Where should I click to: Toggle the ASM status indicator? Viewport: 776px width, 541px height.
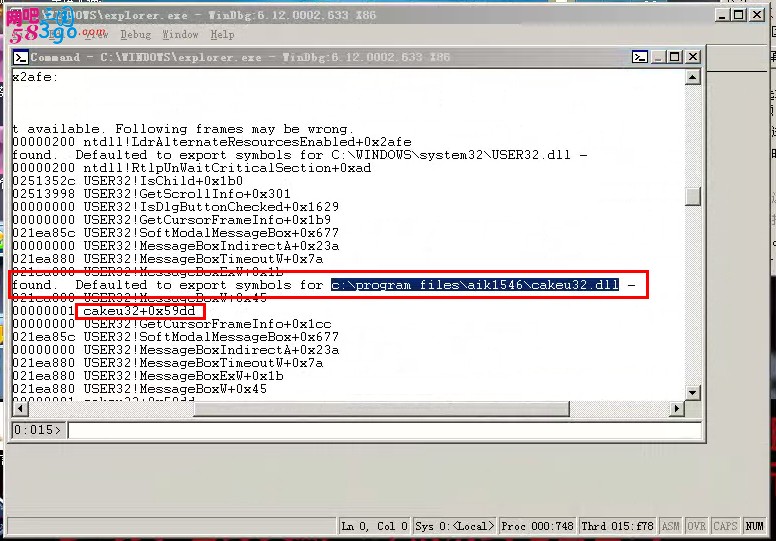click(x=670, y=526)
